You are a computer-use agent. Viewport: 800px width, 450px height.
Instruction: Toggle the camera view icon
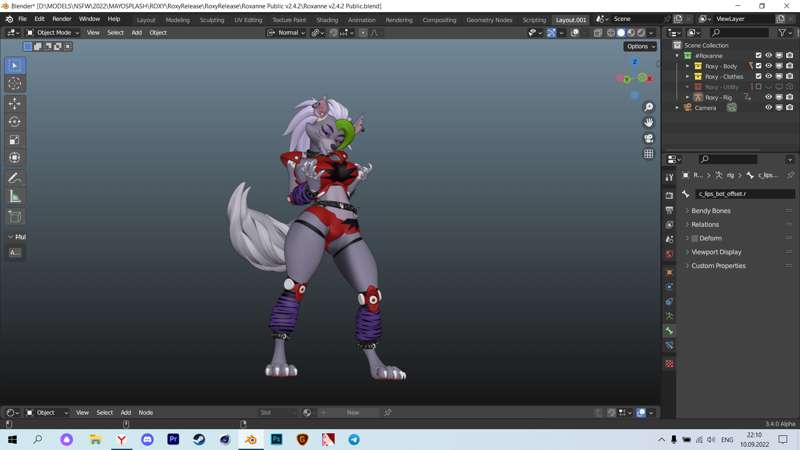[648, 139]
